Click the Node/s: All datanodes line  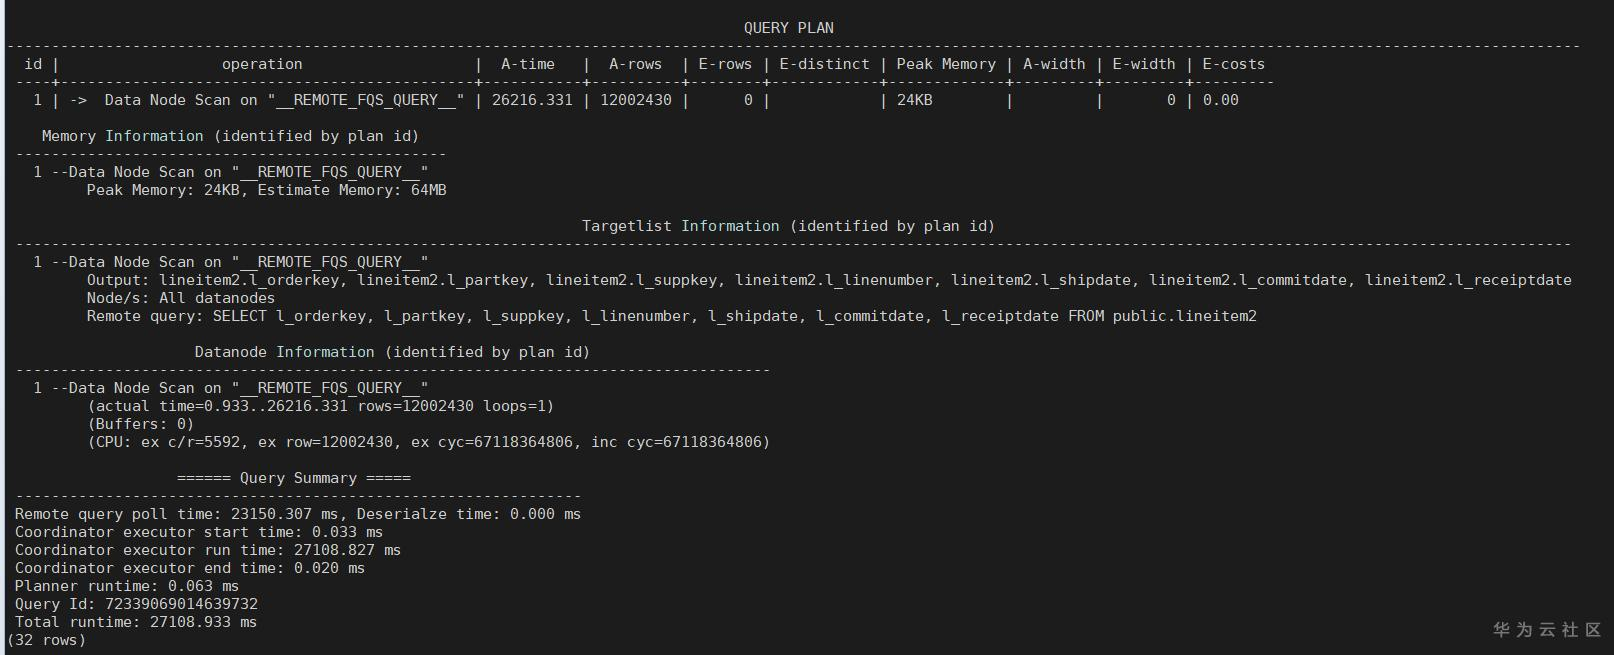click(180, 298)
